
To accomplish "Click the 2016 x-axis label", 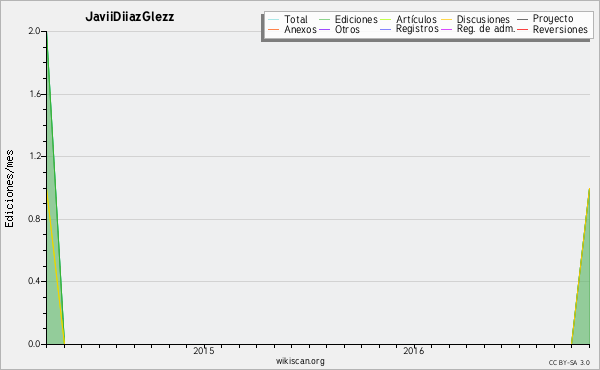I will click(x=414, y=351).
